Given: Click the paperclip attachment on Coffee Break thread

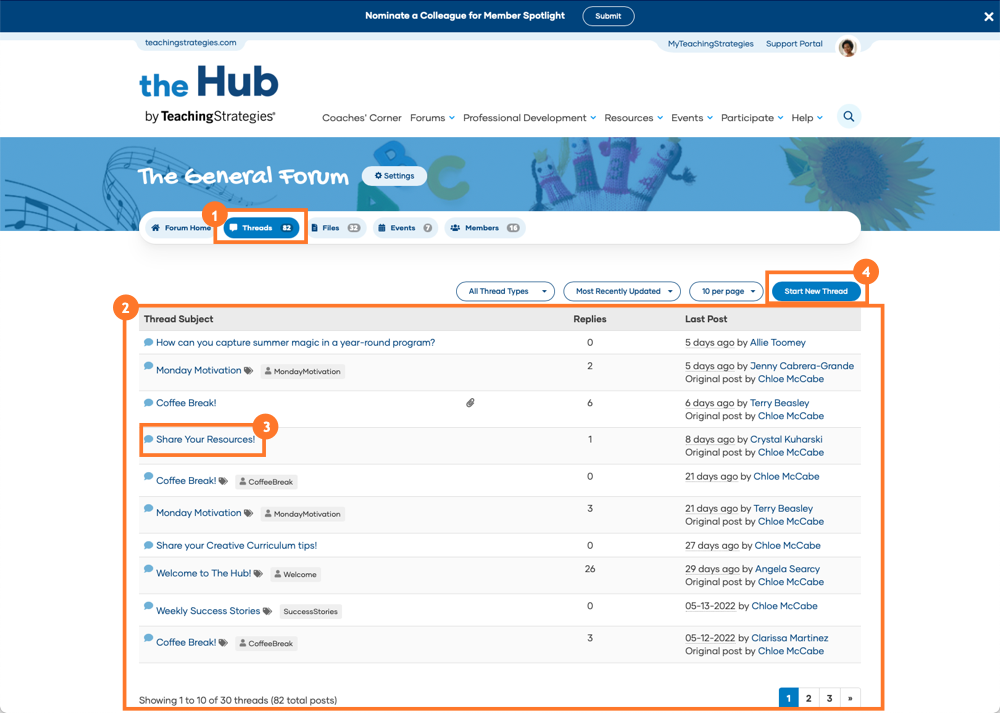Looking at the screenshot, I should click(x=470, y=402).
